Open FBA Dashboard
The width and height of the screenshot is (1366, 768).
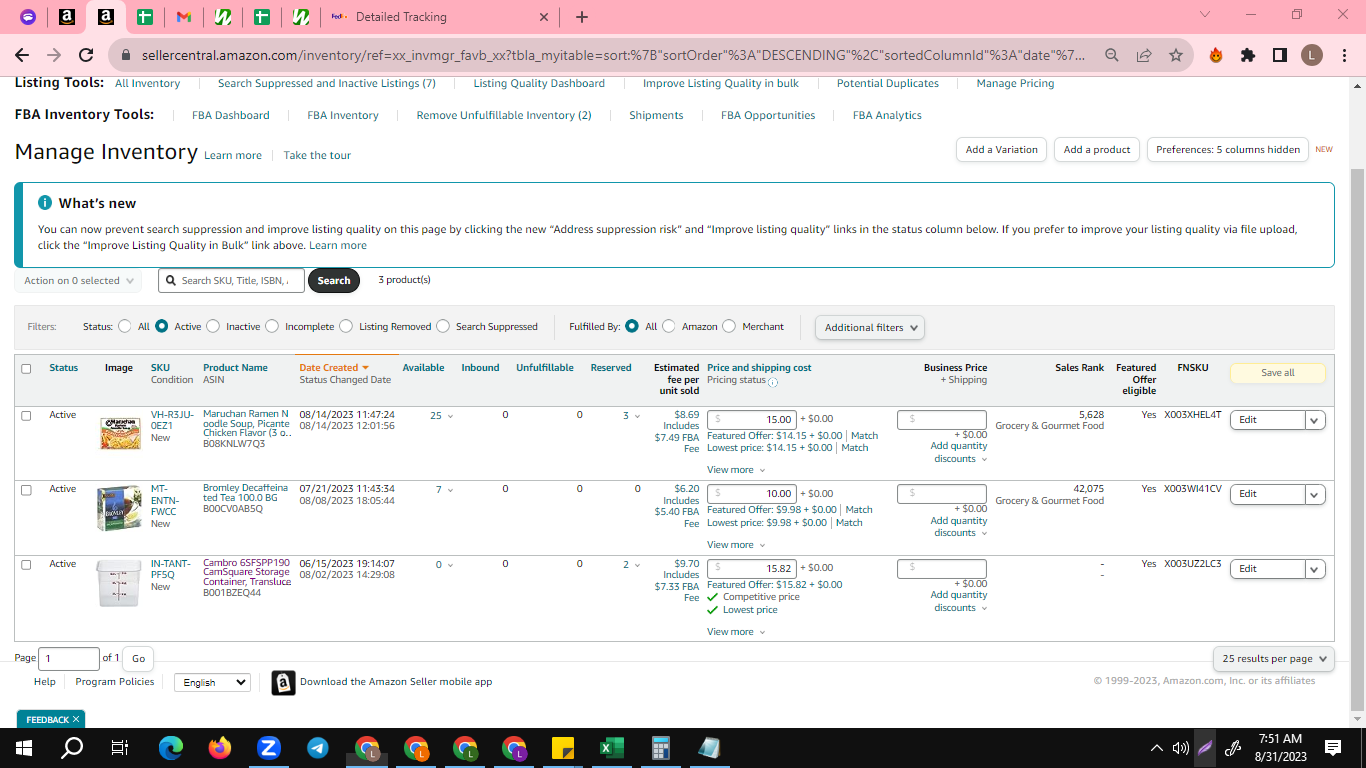tap(231, 115)
